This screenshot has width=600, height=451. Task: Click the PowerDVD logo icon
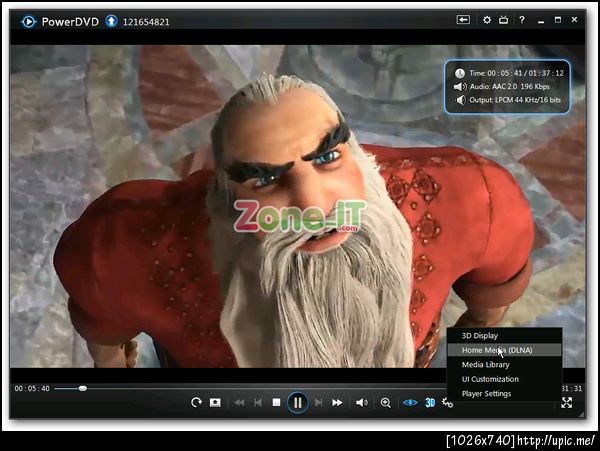(x=28, y=21)
